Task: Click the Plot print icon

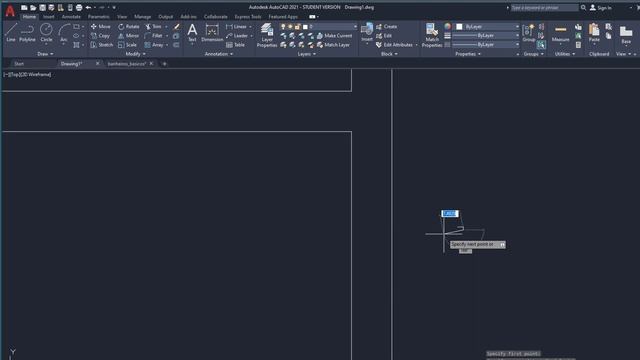Action: pos(79,7)
